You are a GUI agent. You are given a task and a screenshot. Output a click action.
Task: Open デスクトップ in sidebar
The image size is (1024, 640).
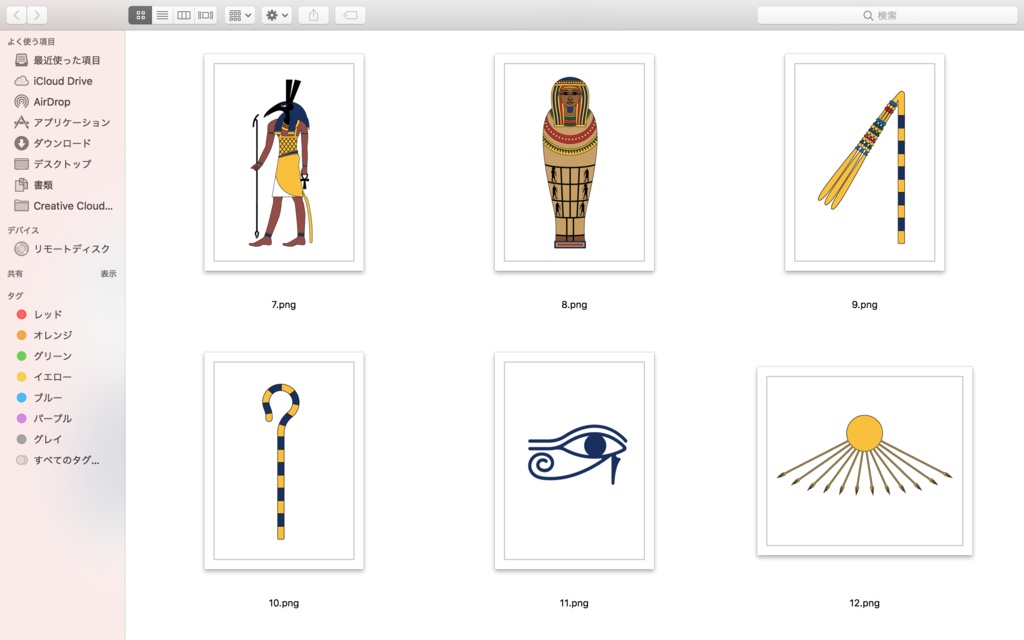point(63,164)
